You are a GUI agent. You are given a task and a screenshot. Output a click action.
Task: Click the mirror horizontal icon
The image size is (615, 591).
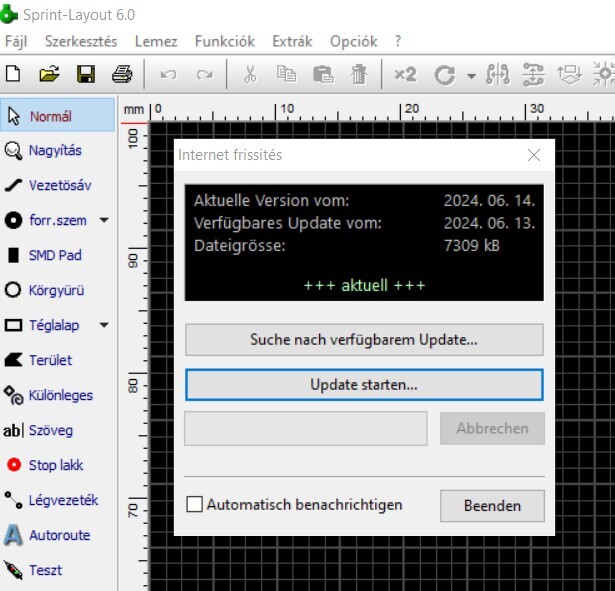(x=498, y=74)
